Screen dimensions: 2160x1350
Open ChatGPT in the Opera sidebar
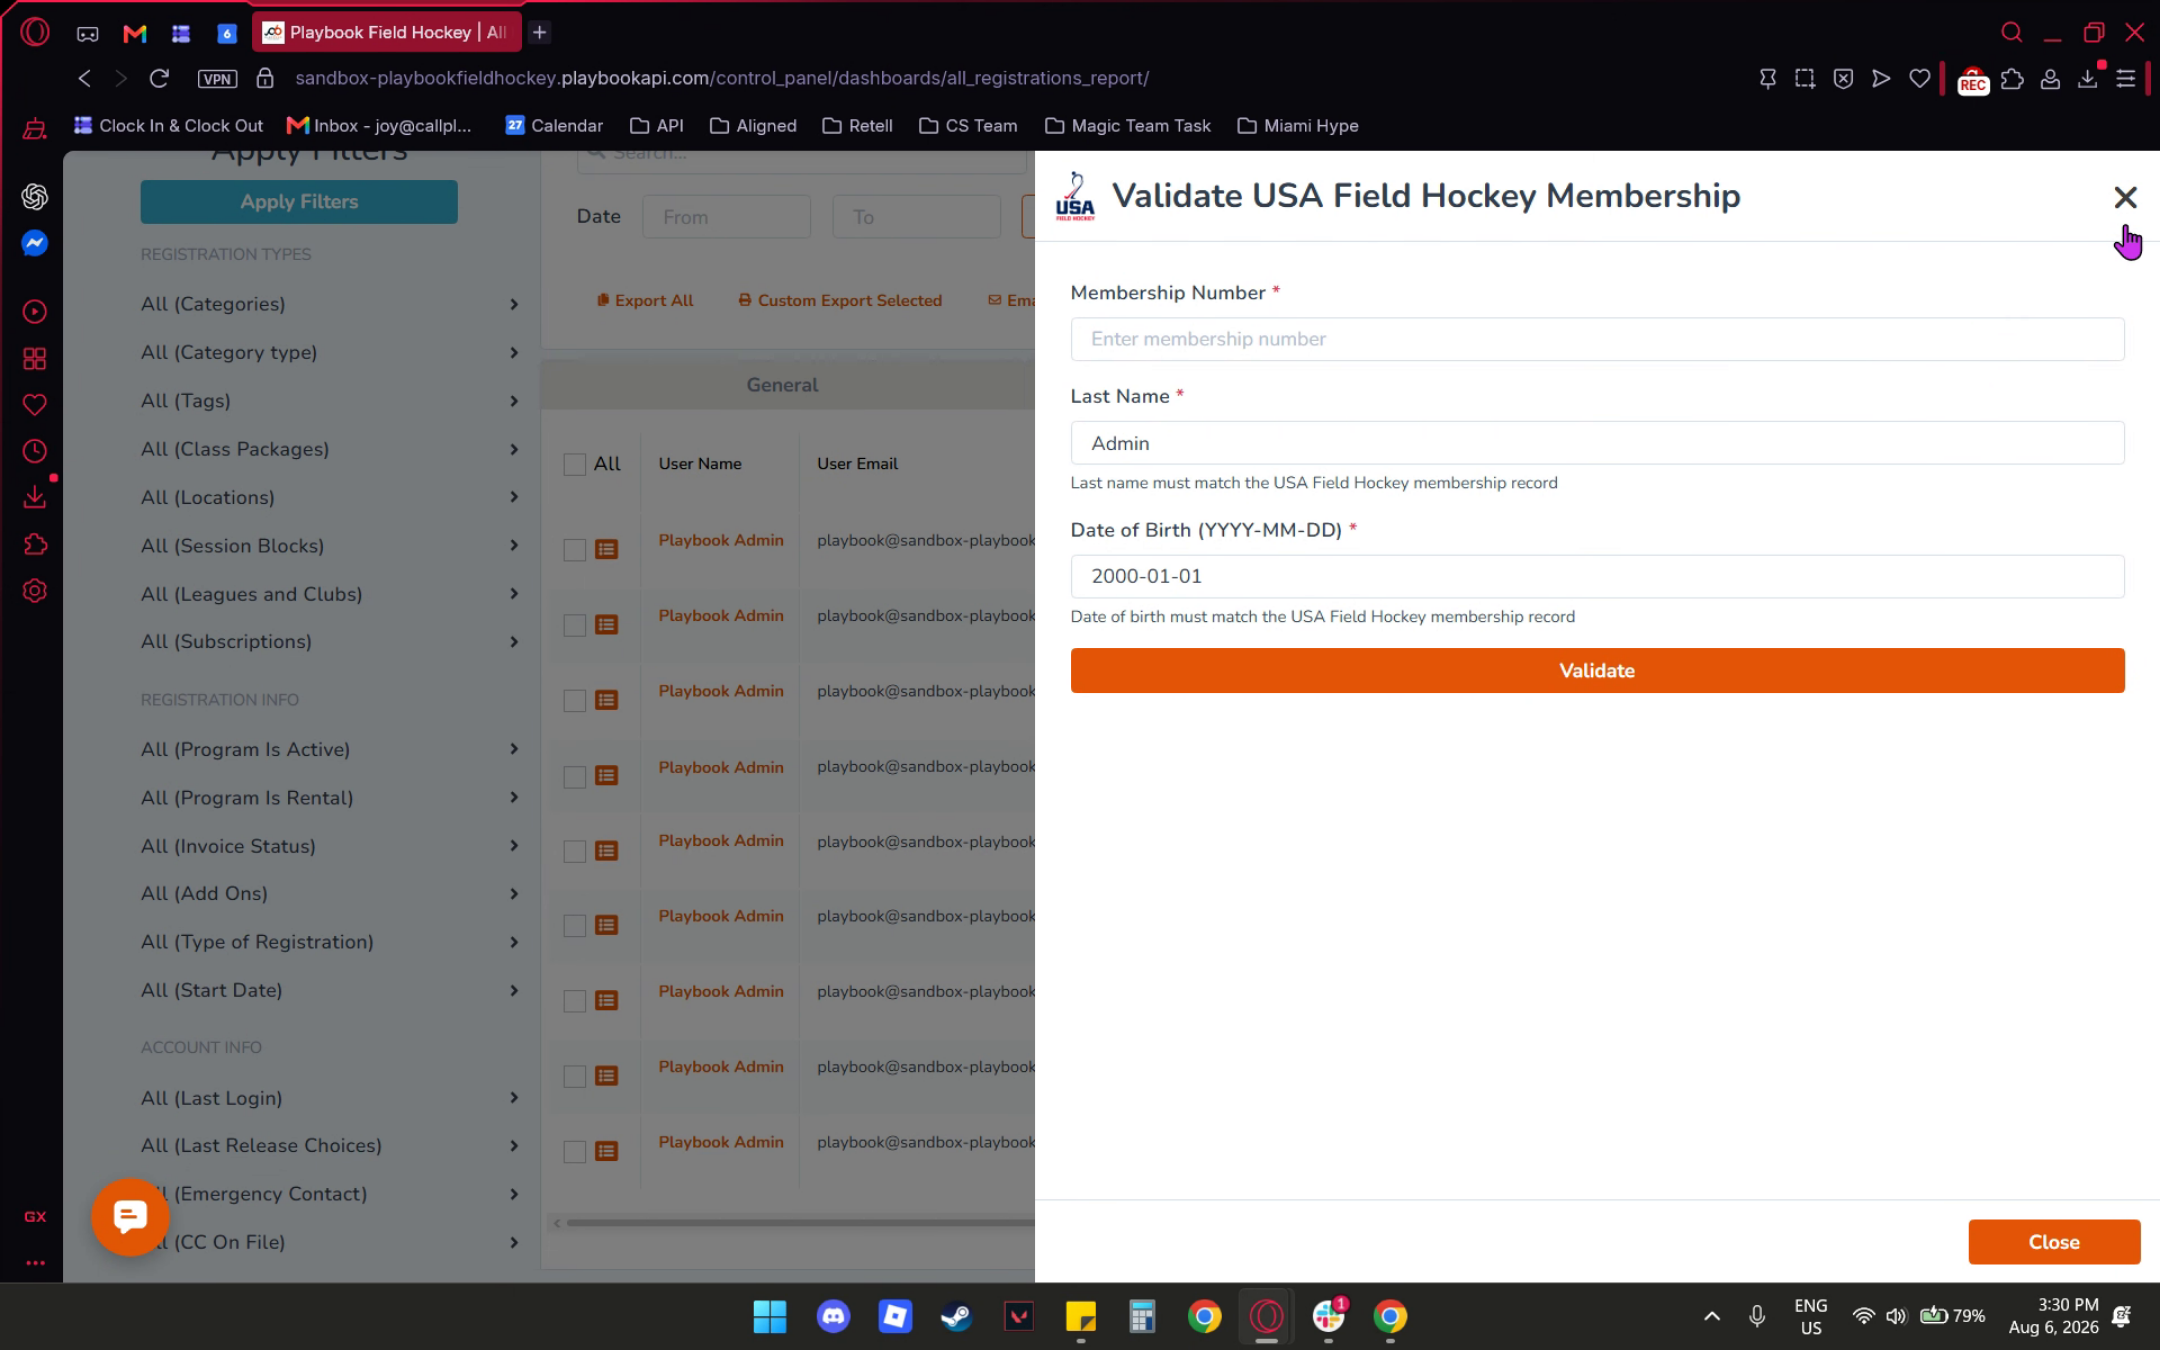[x=35, y=196]
